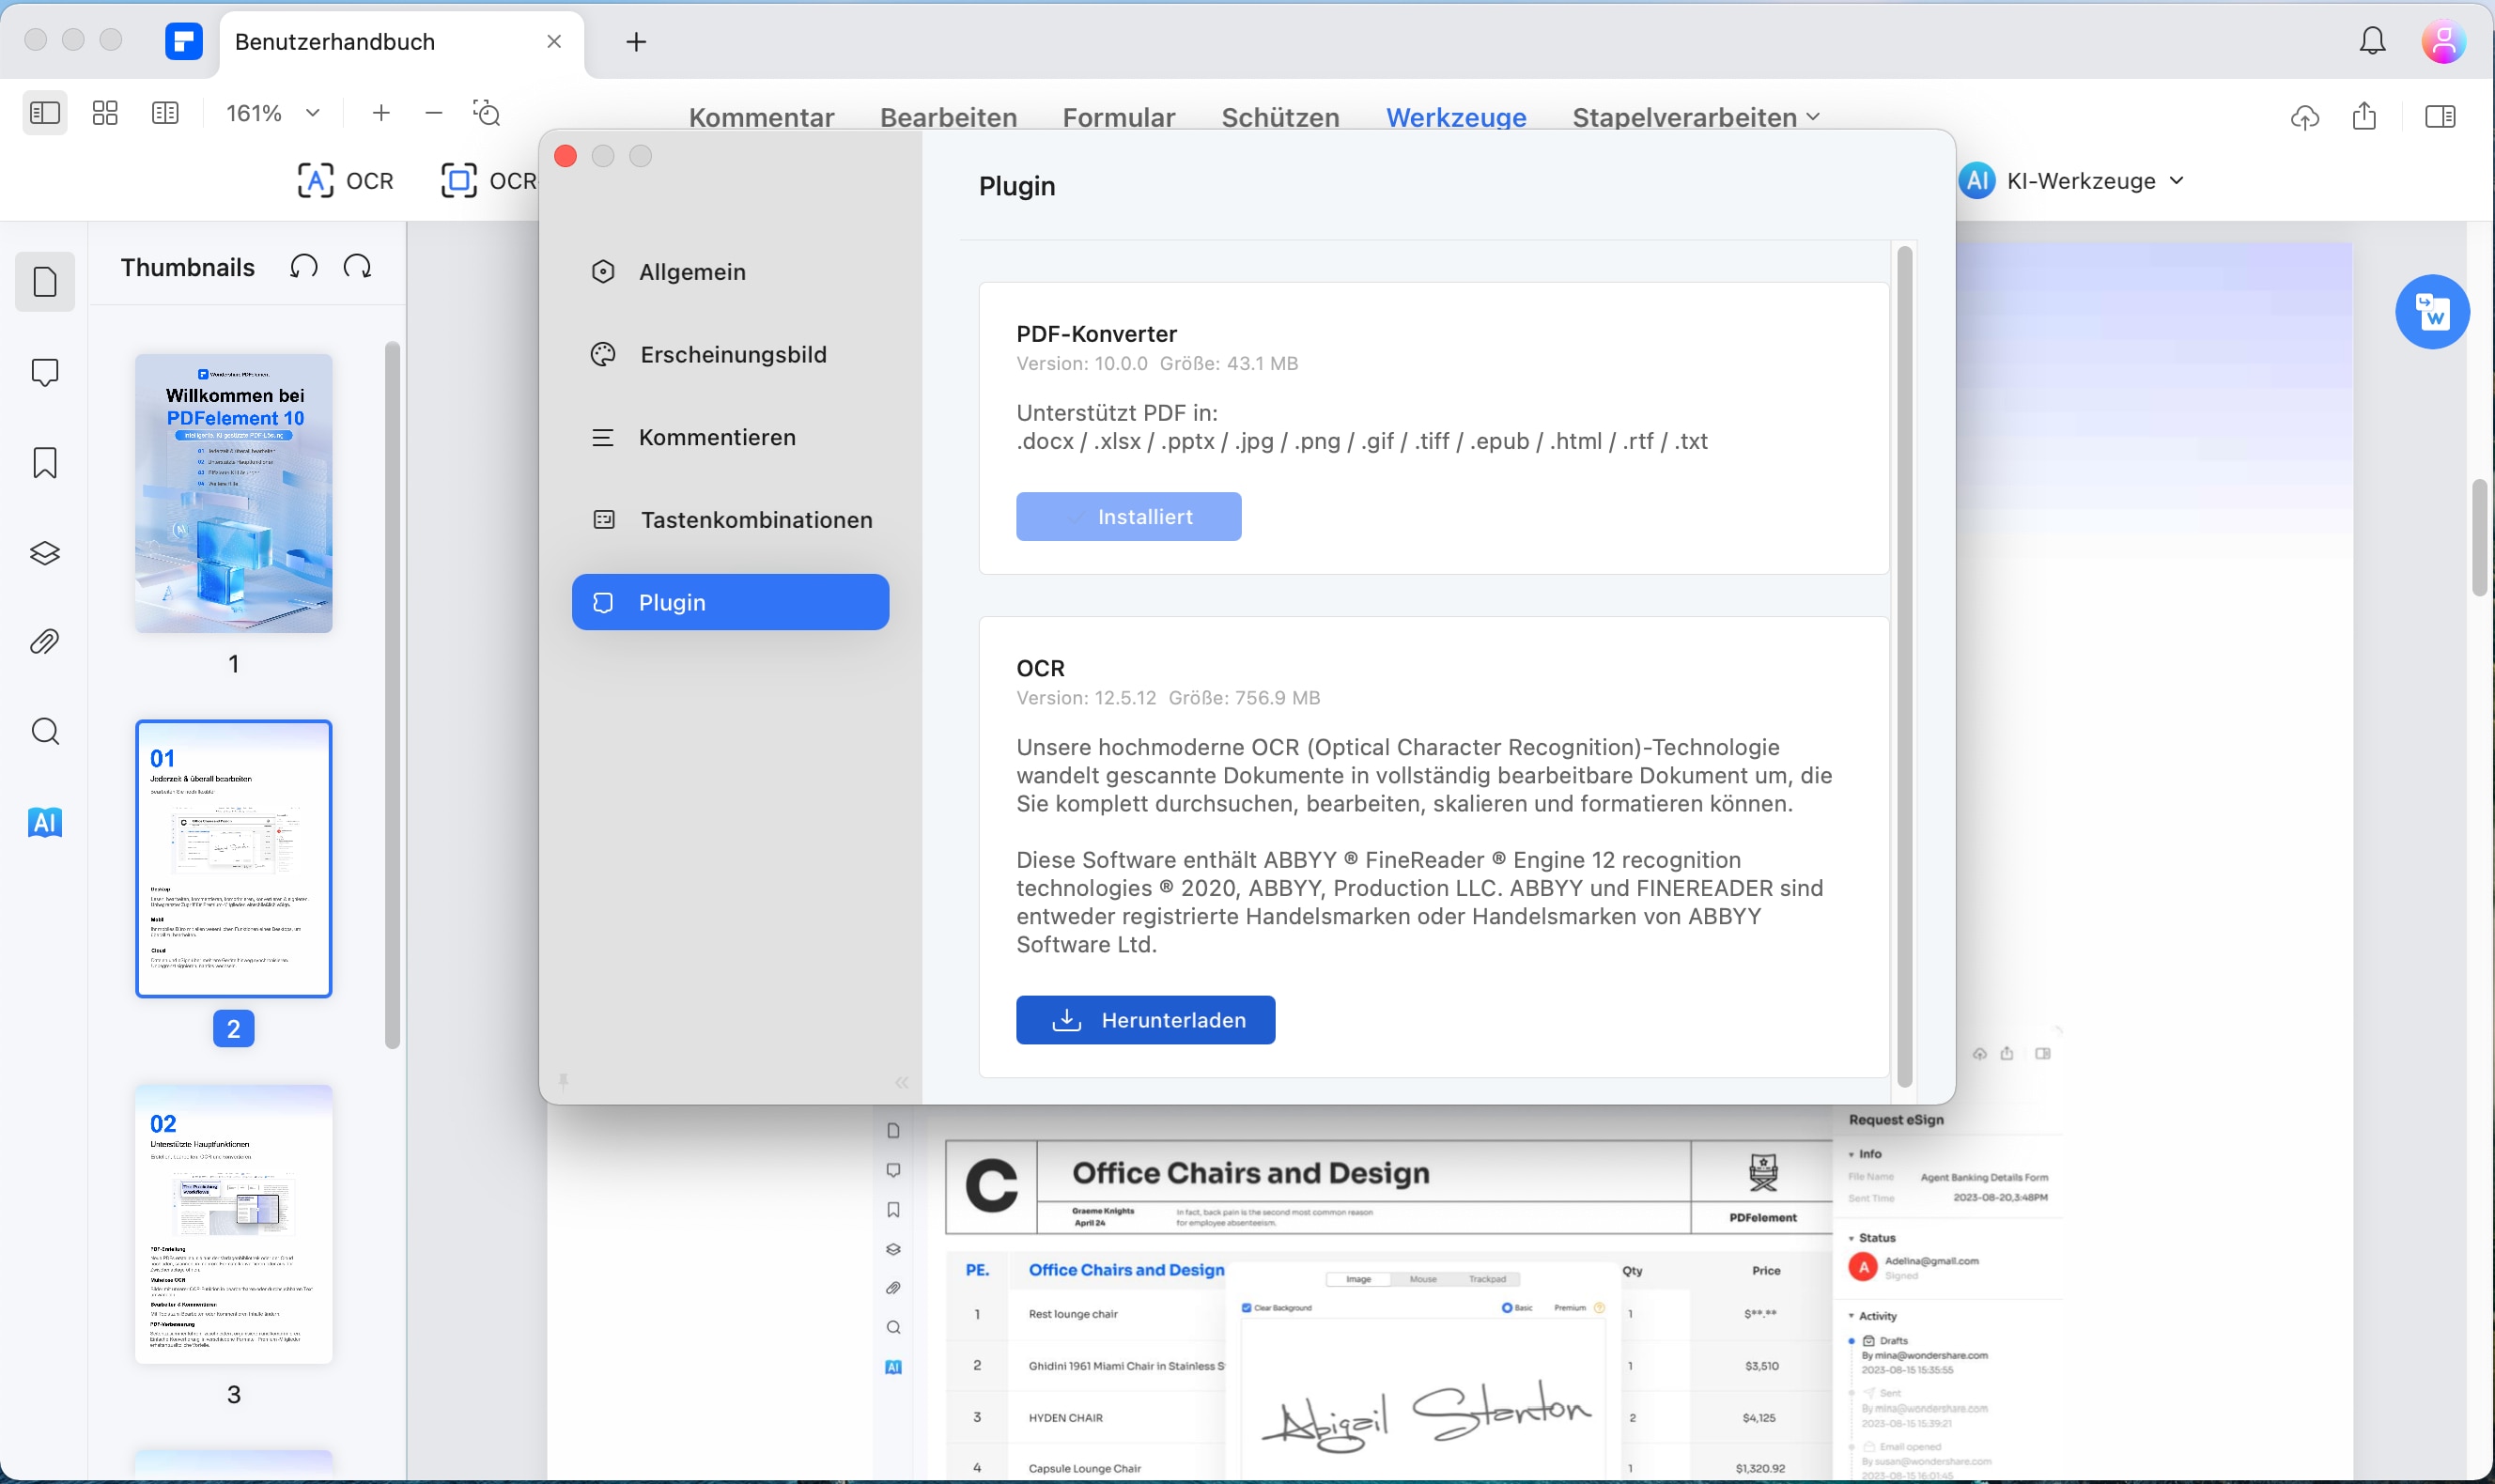Screen dimensions: 2495x1484
Task: Open the Kommentar tab
Action: tap(761, 117)
